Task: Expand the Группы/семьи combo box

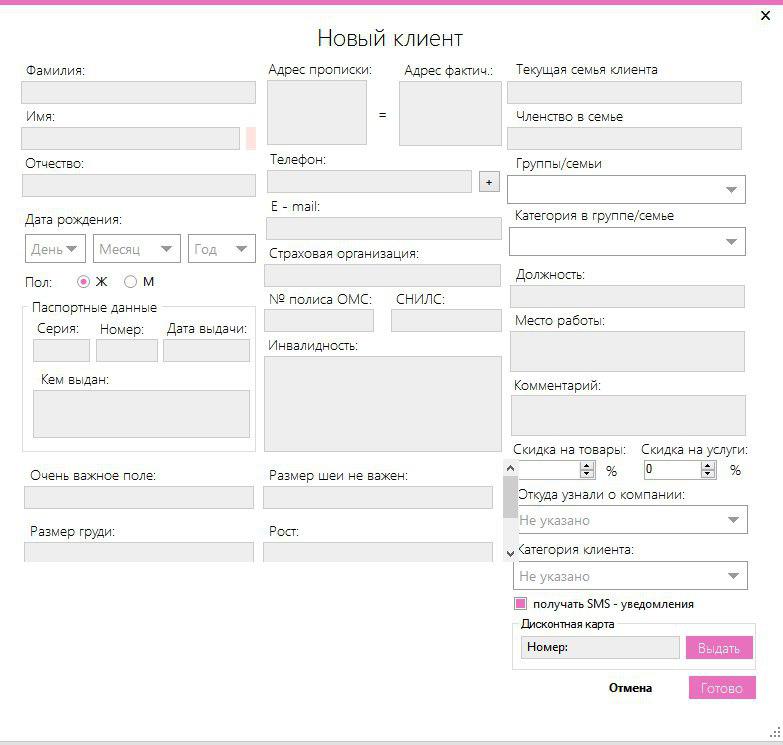Action: (x=626, y=189)
